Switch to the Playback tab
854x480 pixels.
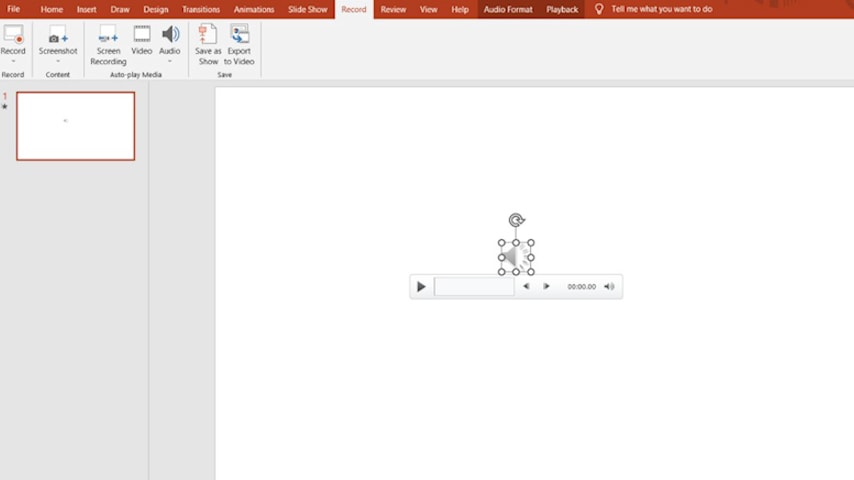(562, 9)
